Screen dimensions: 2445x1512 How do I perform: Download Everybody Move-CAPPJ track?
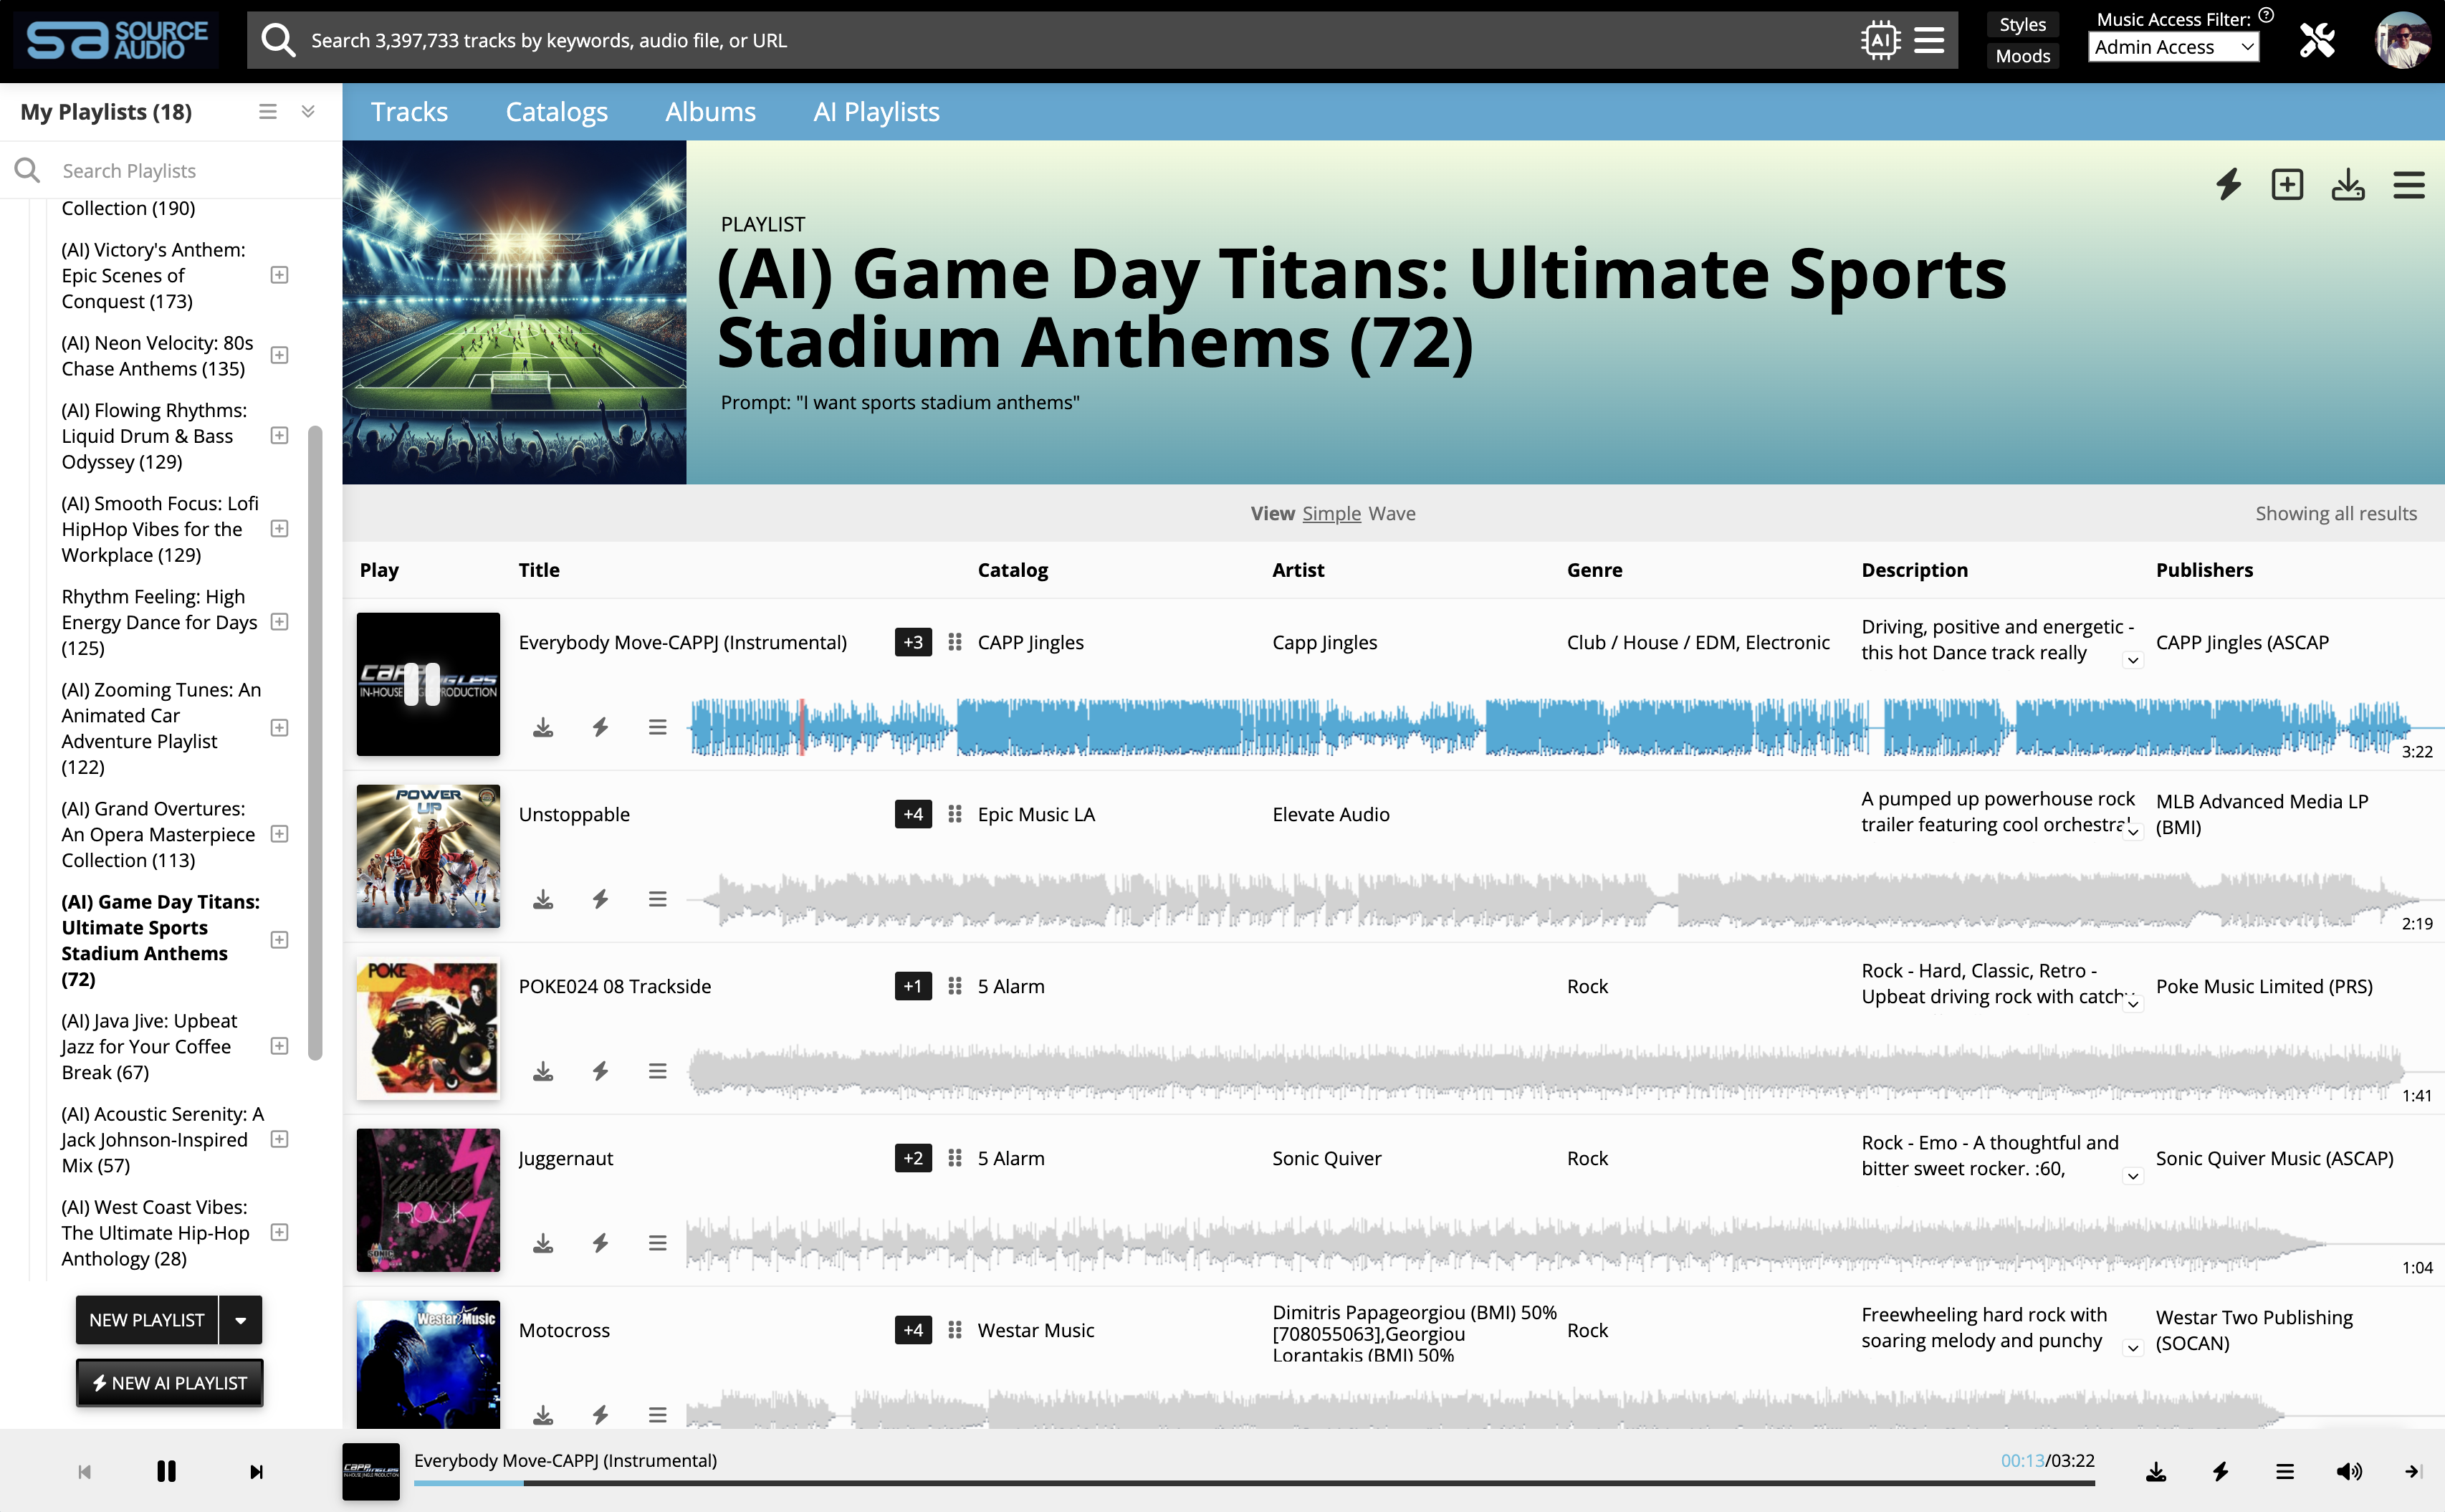click(x=543, y=727)
